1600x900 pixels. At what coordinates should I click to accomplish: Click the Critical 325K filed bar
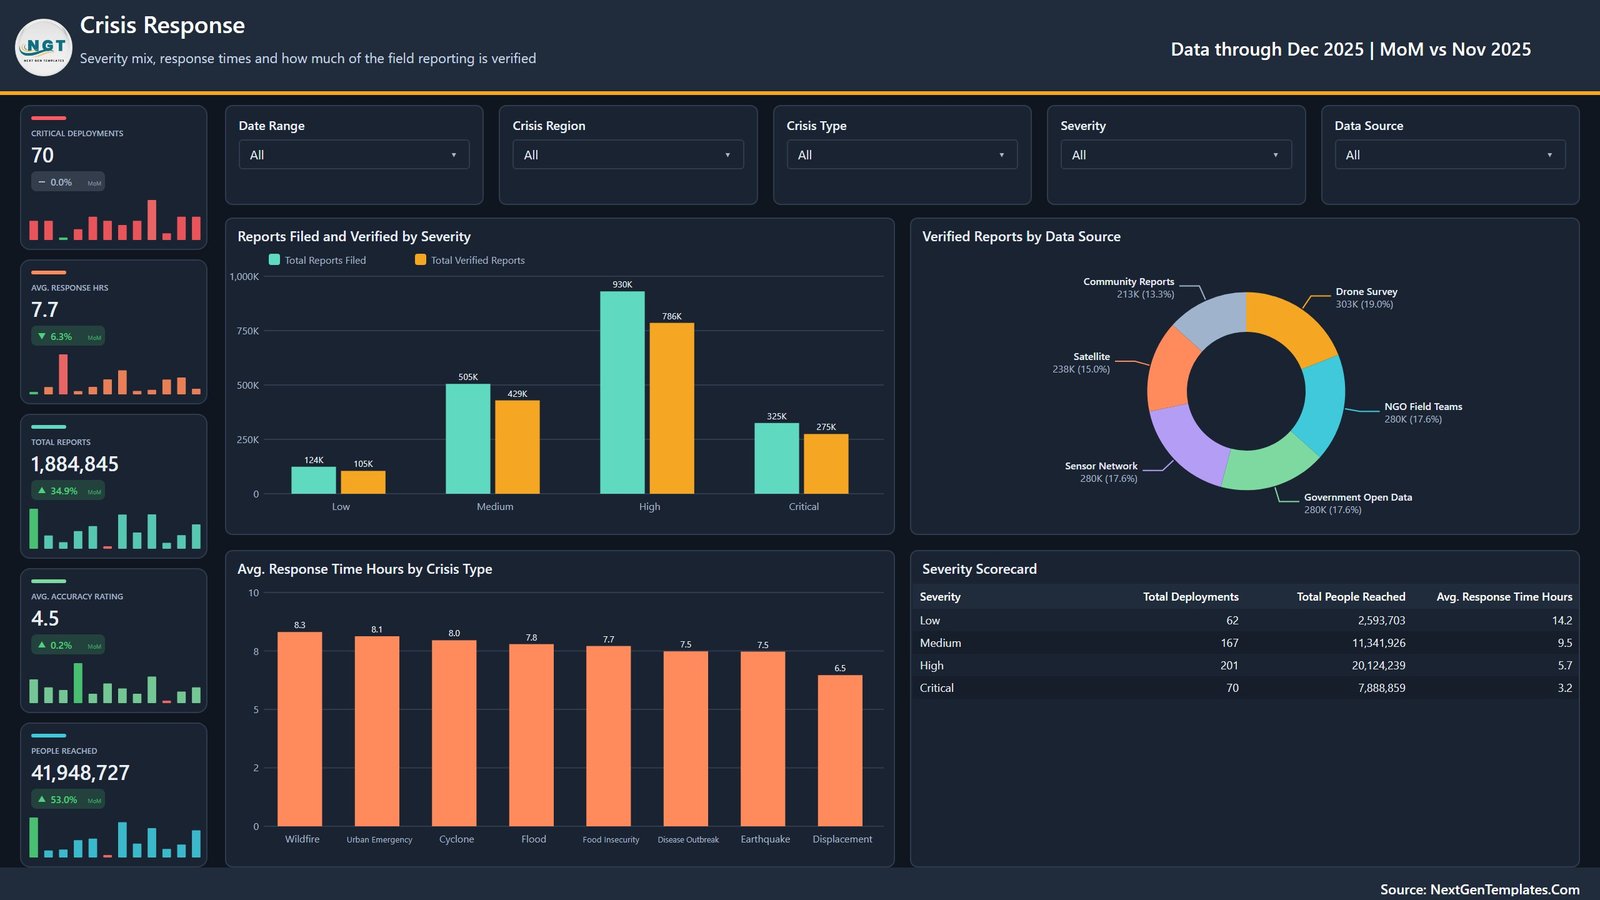(x=777, y=458)
